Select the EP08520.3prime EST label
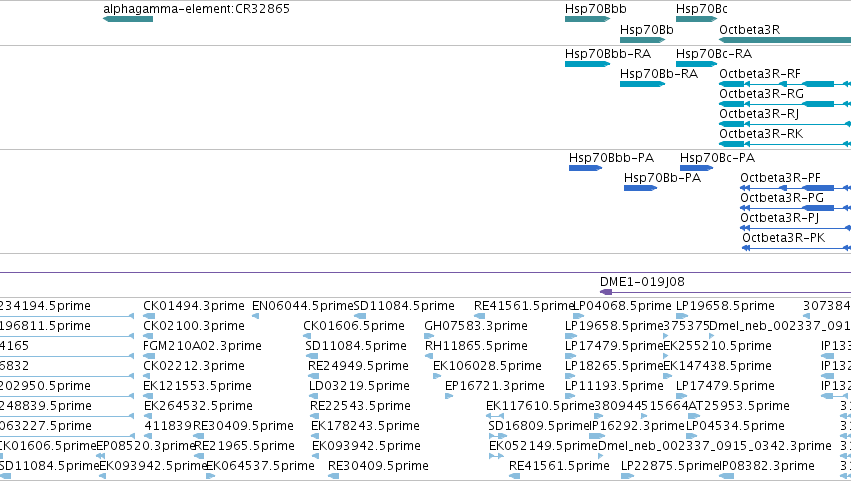 click(145, 446)
